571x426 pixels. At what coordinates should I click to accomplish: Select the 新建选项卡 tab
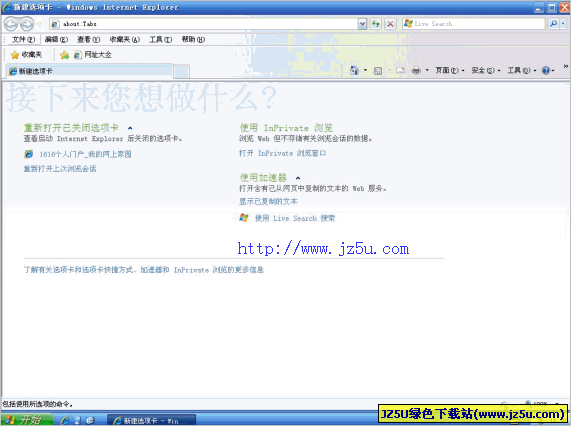(89, 71)
